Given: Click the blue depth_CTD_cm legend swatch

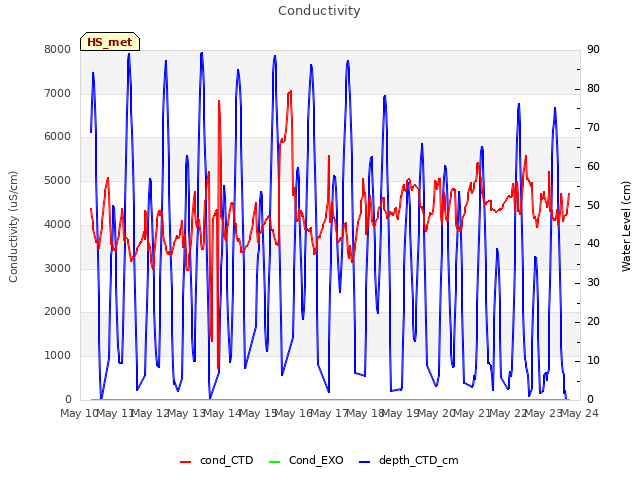Looking at the screenshot, I should tap(364, 462).
